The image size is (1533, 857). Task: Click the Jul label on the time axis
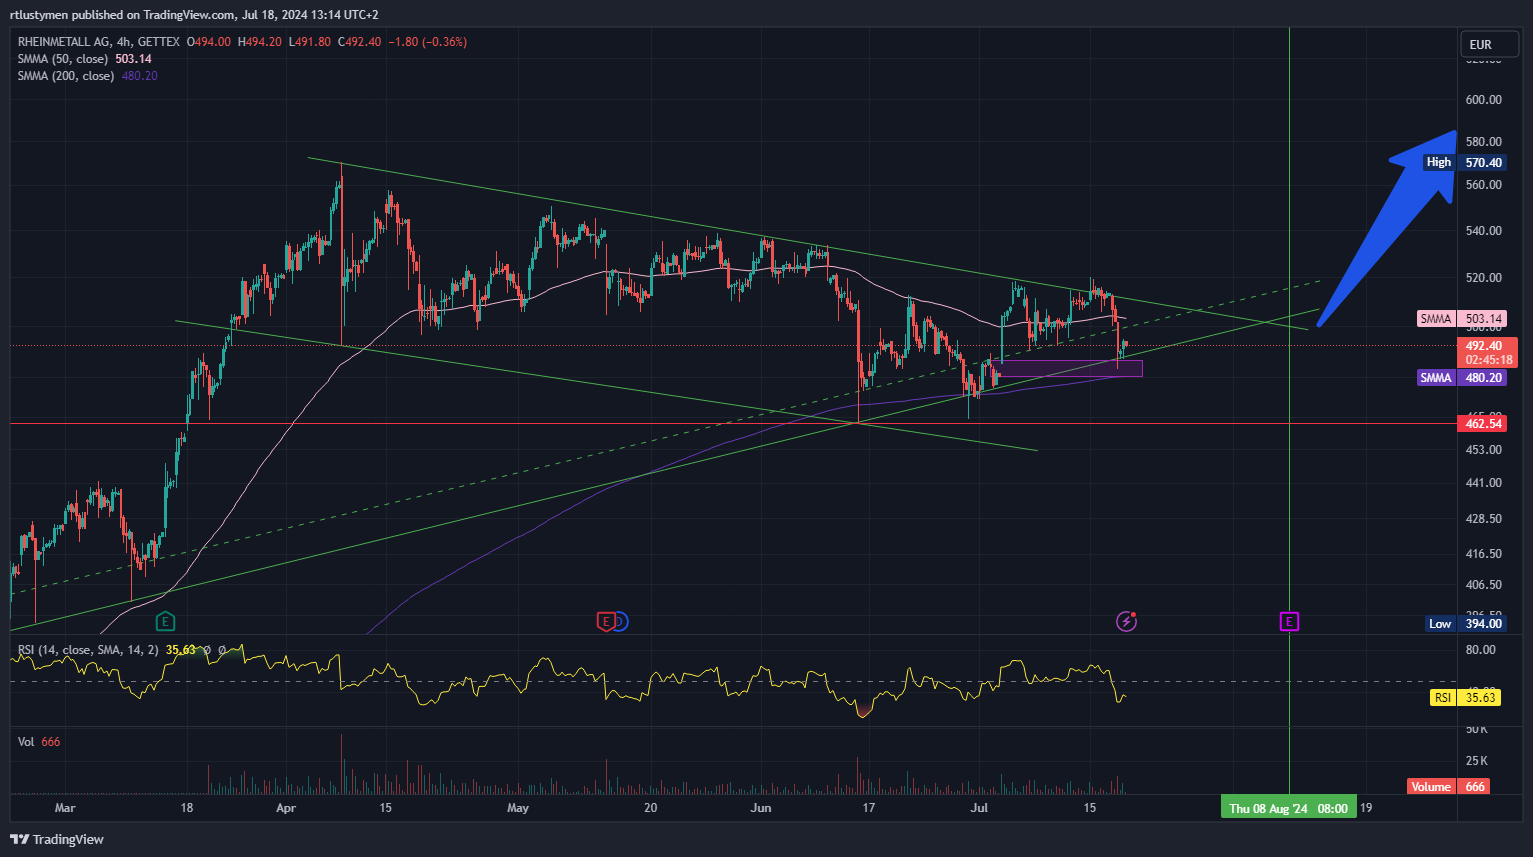pos(980,808)
